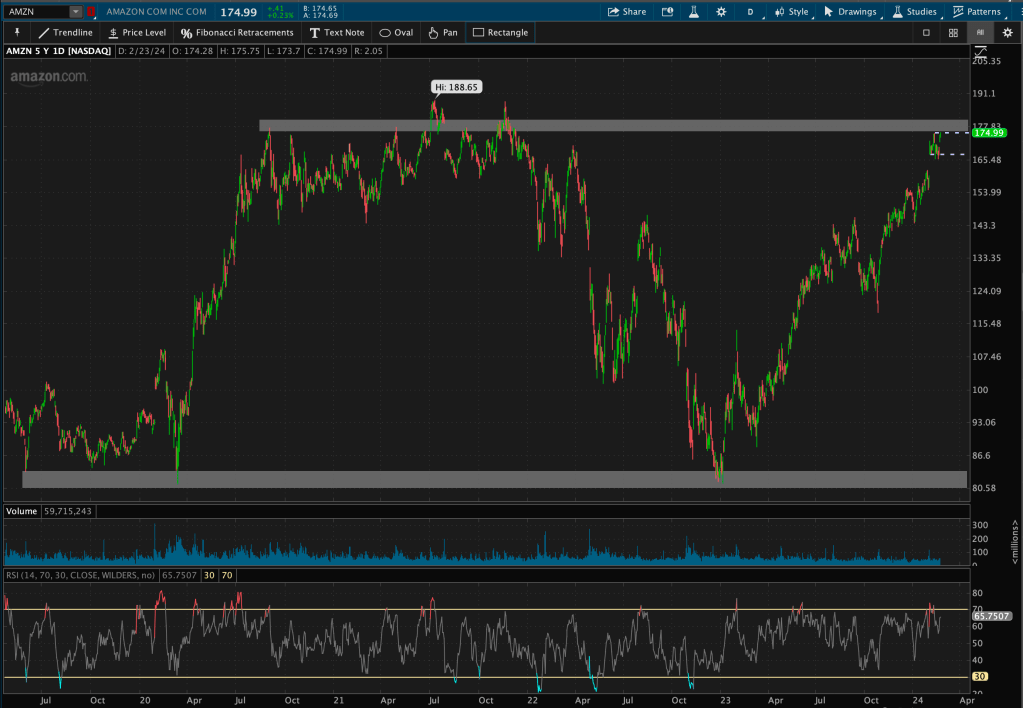Click the pin icon in the drawing toolbar
Viewport: 1023px width, 708px height.
click(x=17, y=32)
